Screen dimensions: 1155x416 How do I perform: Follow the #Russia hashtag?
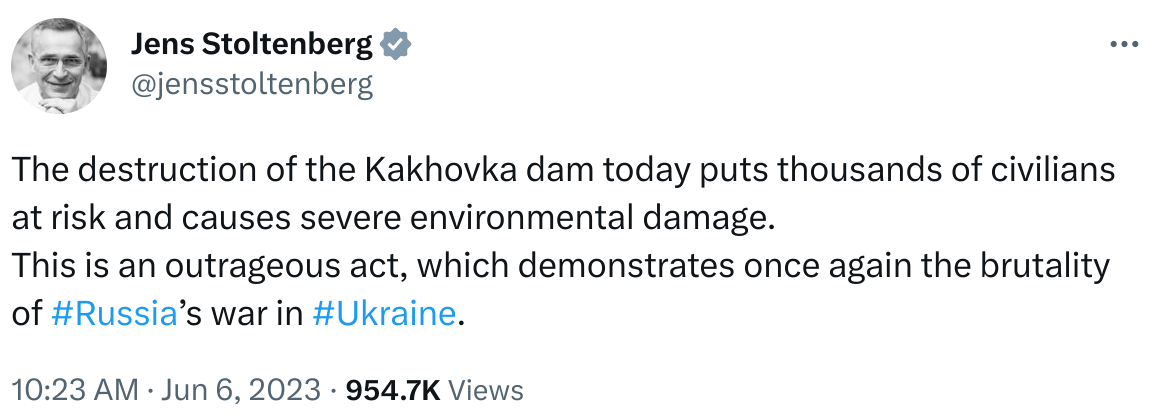pos(113,314)
